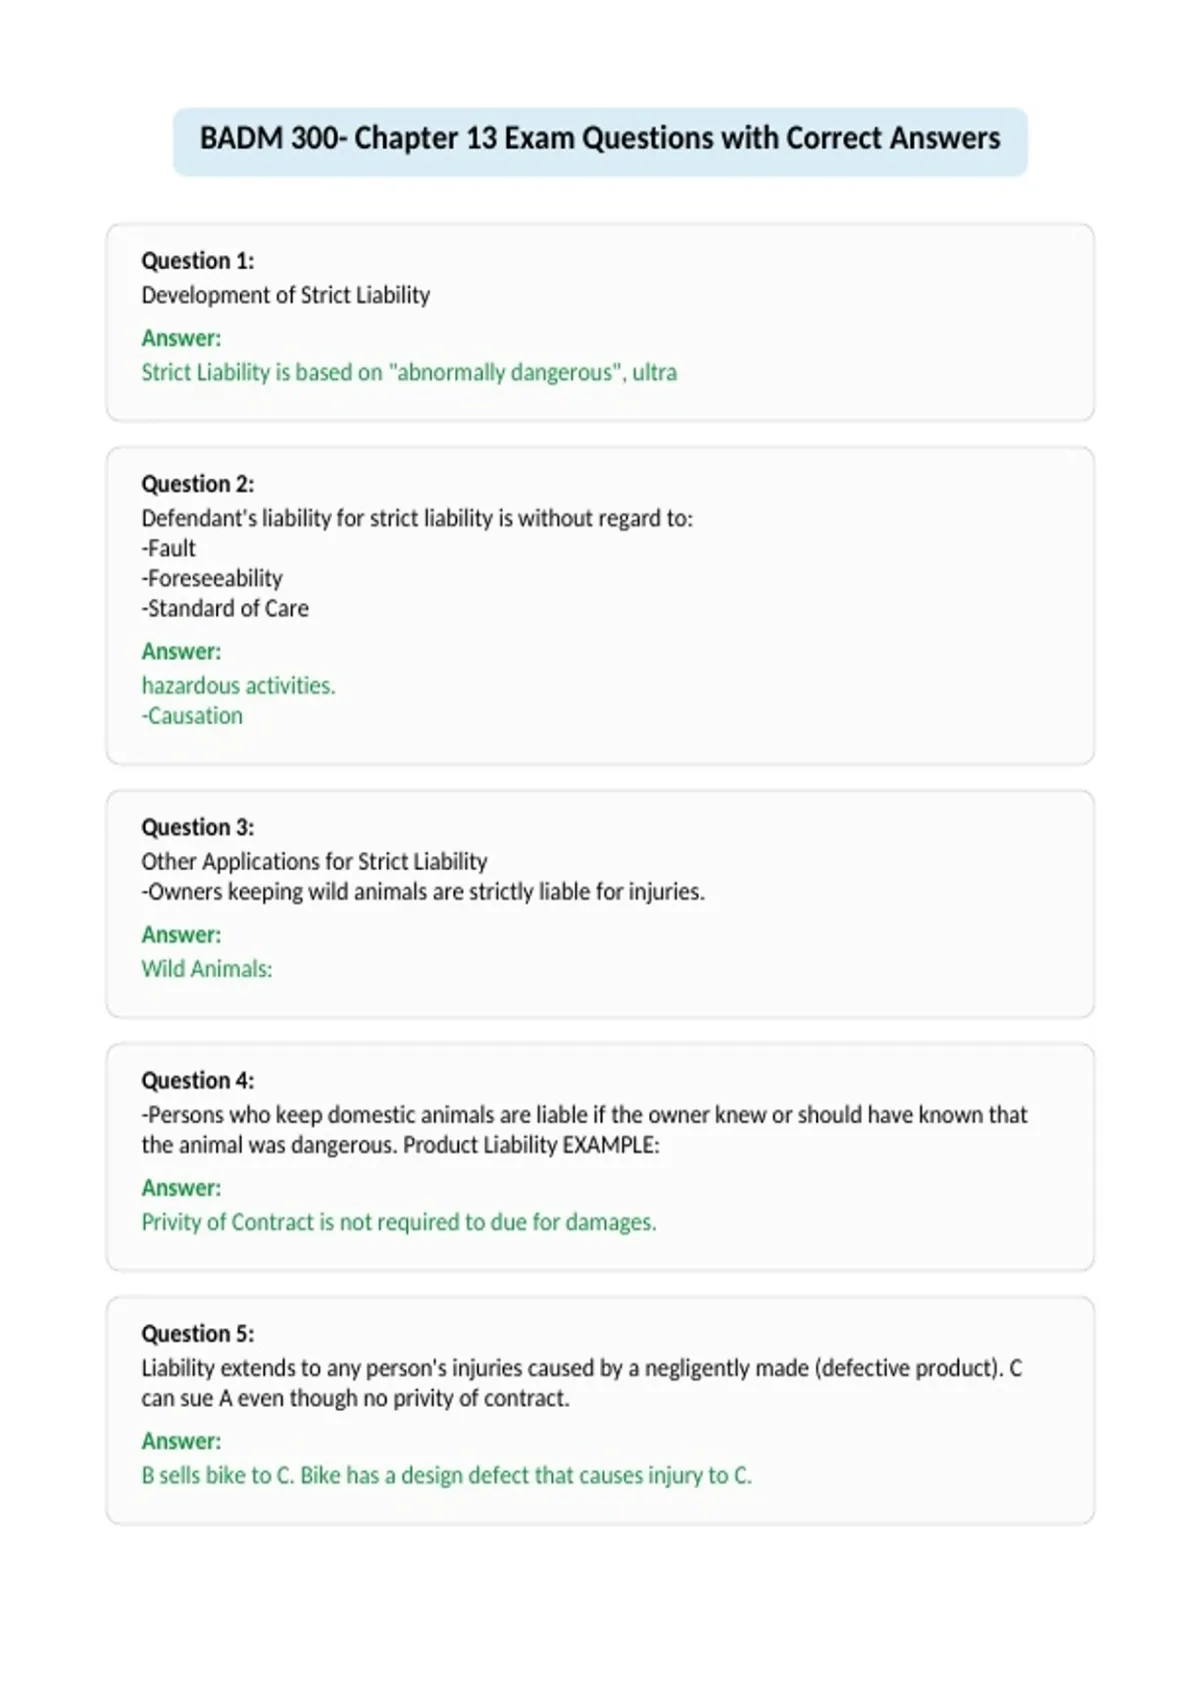Select the '-Fault' list line
Screen dimensions: 1200x1700
[x=169, y=548]
